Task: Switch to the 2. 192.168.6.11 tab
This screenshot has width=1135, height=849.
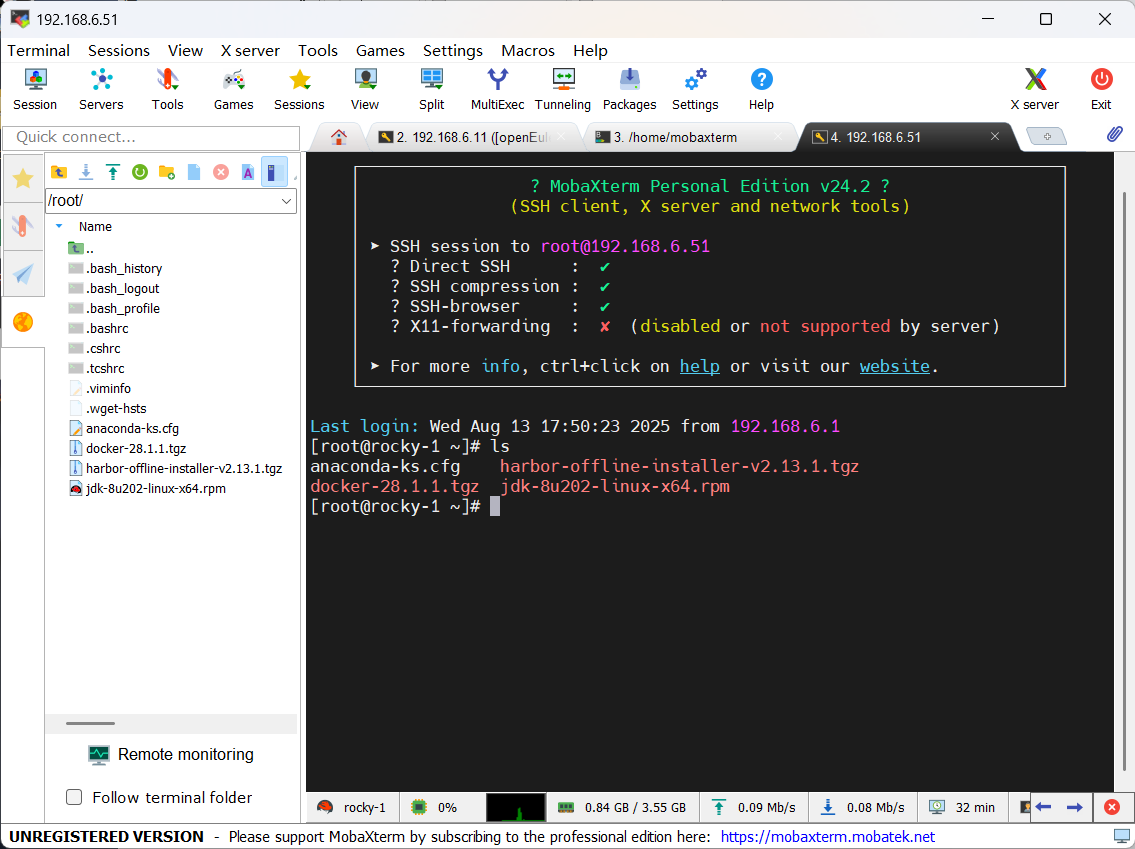Action: tap(473, 137)
